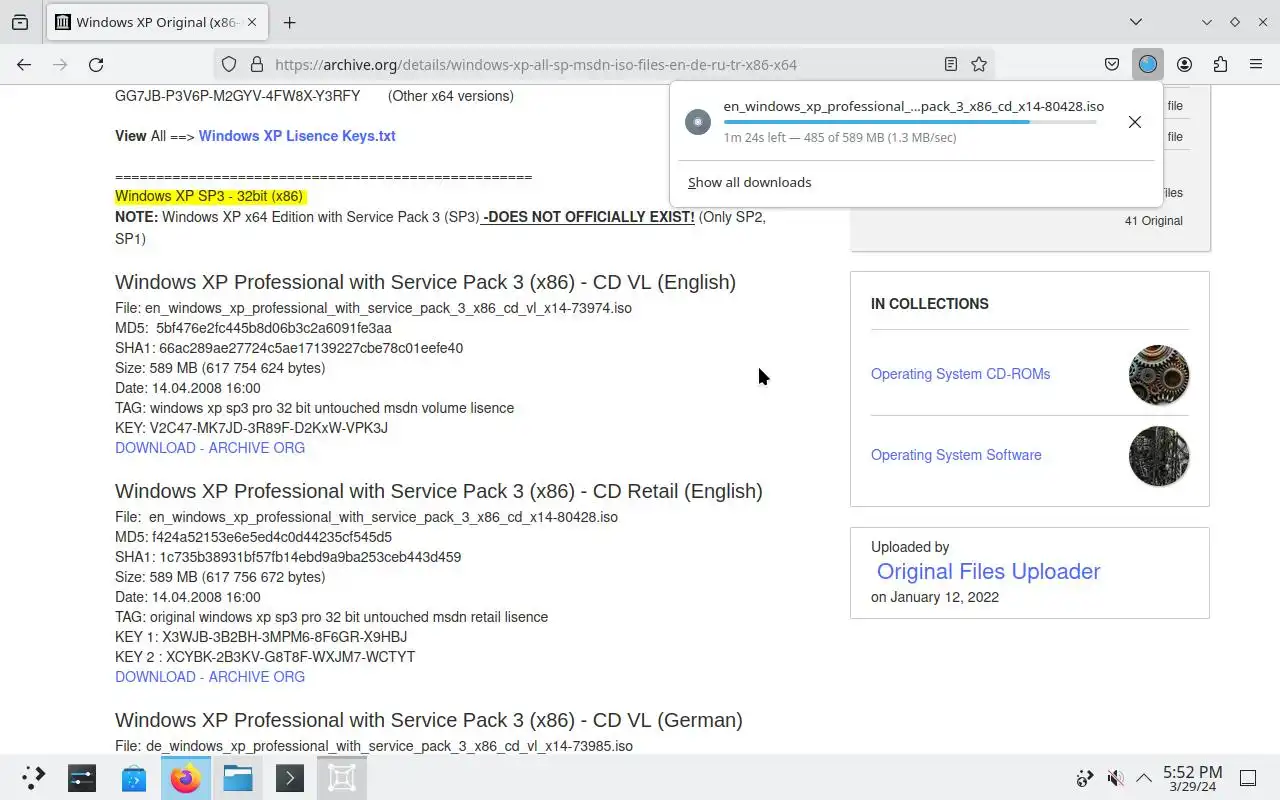The height and width of the screenshot is (800, 1280).
Task: Click the CD Retail (English) section heading
Action: (x=439, y=491)
